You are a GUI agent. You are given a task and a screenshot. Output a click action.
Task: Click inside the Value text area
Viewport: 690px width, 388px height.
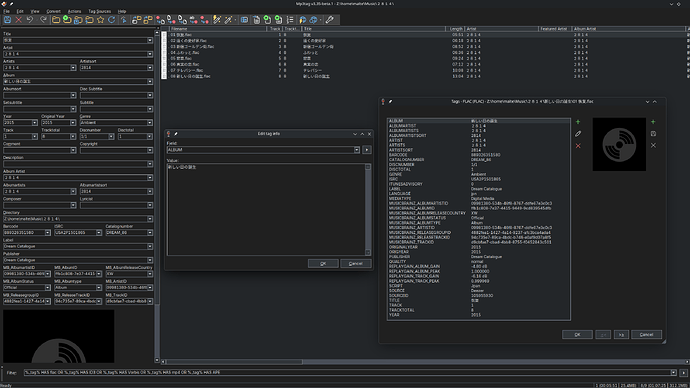(x=266, y=210)
